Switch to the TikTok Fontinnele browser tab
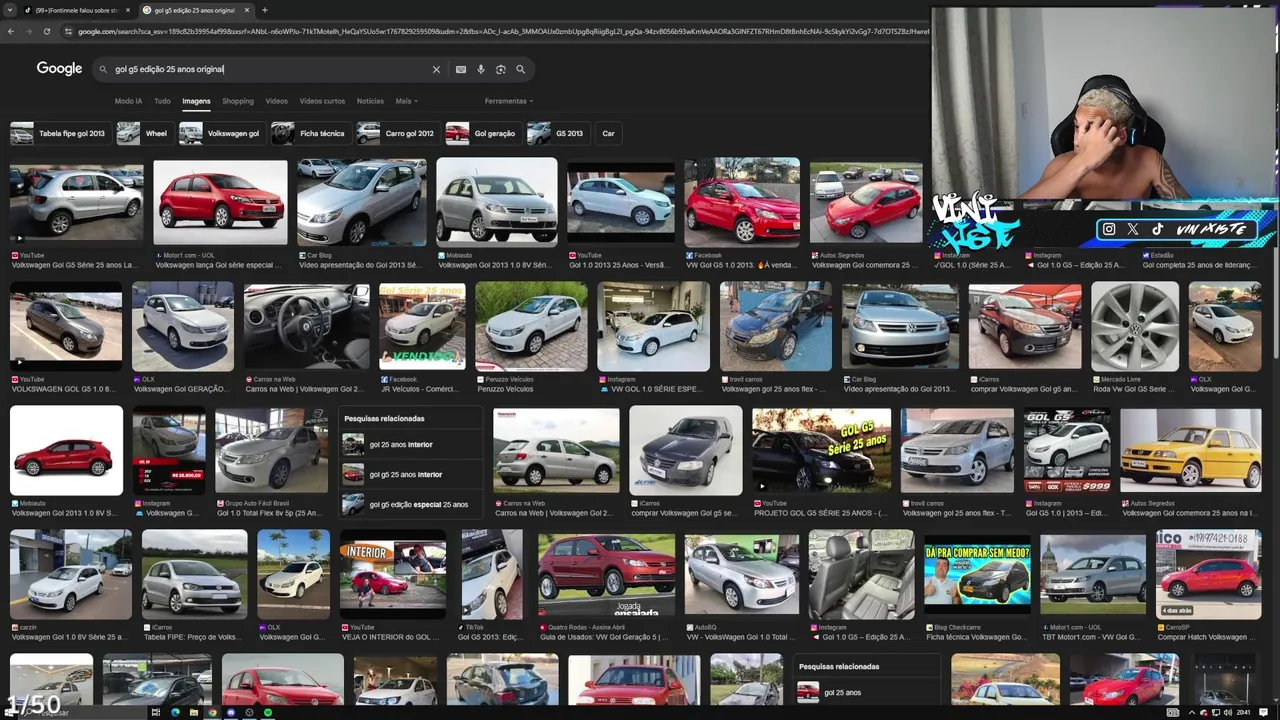 point(76,10)
